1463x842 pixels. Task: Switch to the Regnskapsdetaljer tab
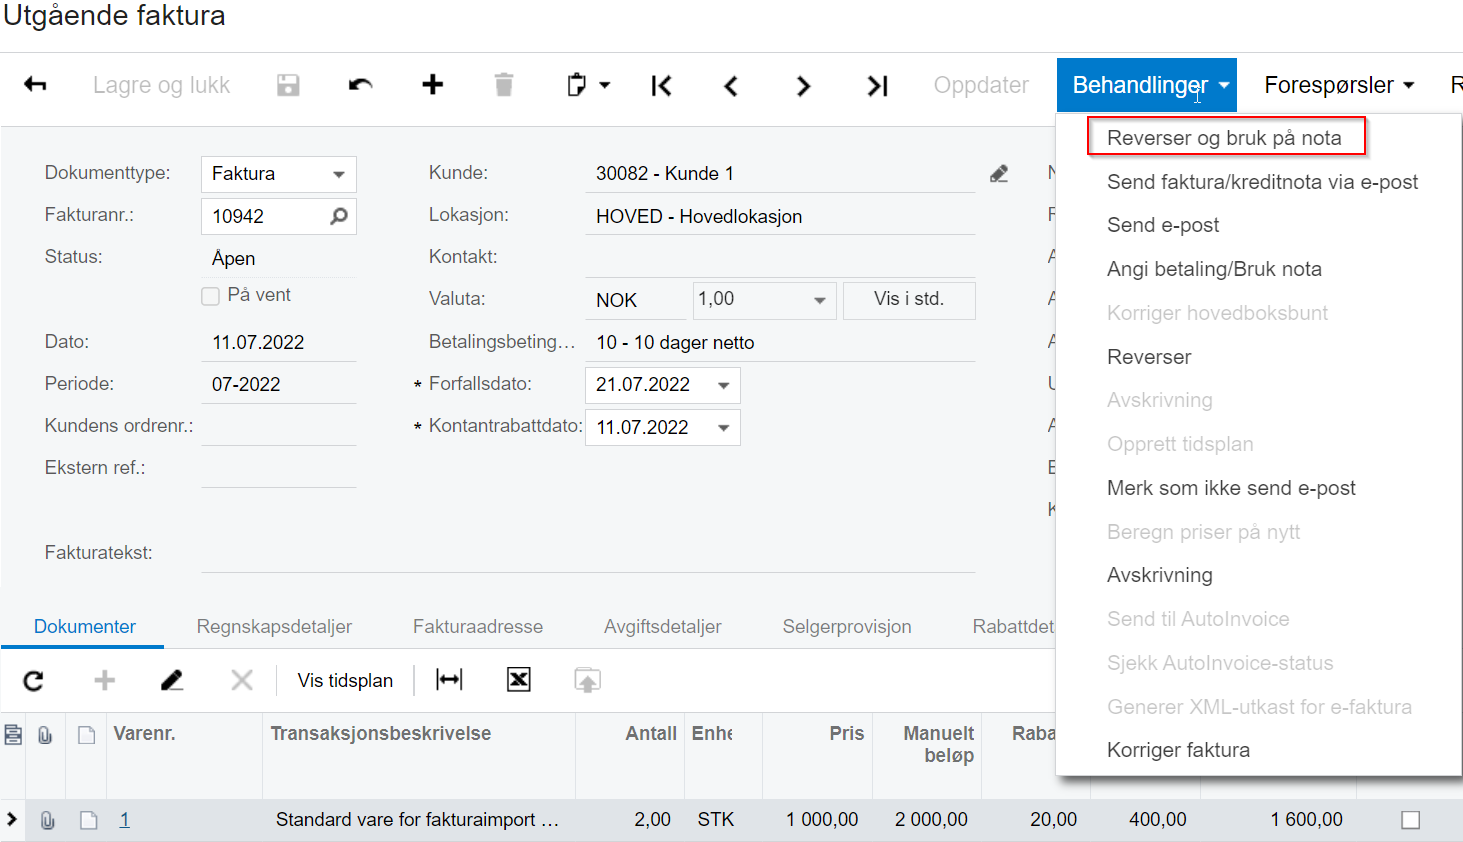pos(274,627)
